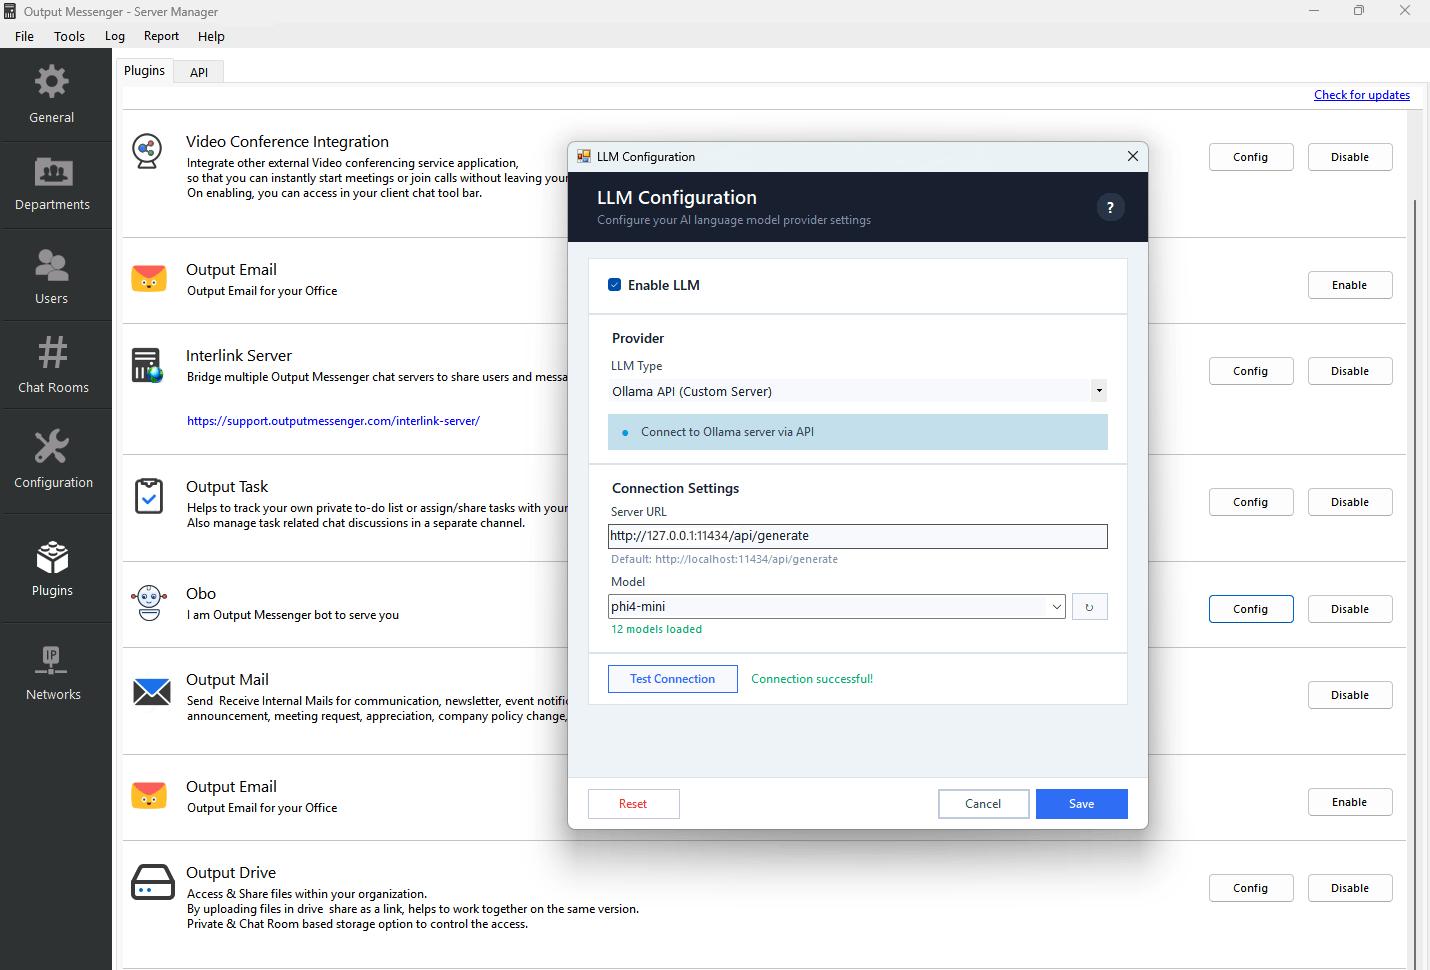Open the File menu
1430x970 pixels.
(24, 36)
